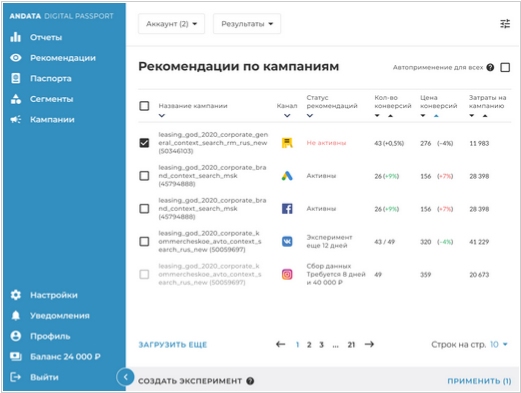Screen dimensions: 521x393
Task: Expand the Строк на стр. 10 dropdown
Action: [498, 344]
